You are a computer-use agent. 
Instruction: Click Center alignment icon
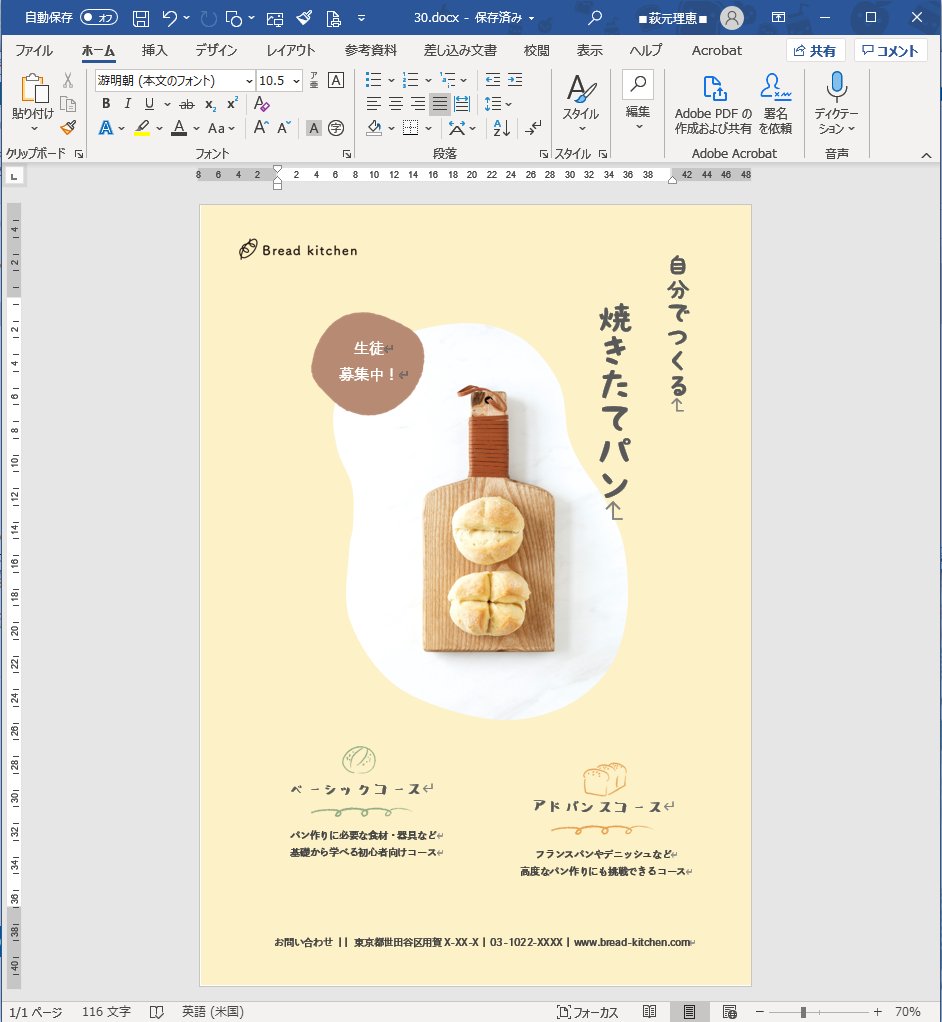coord(396,104)
